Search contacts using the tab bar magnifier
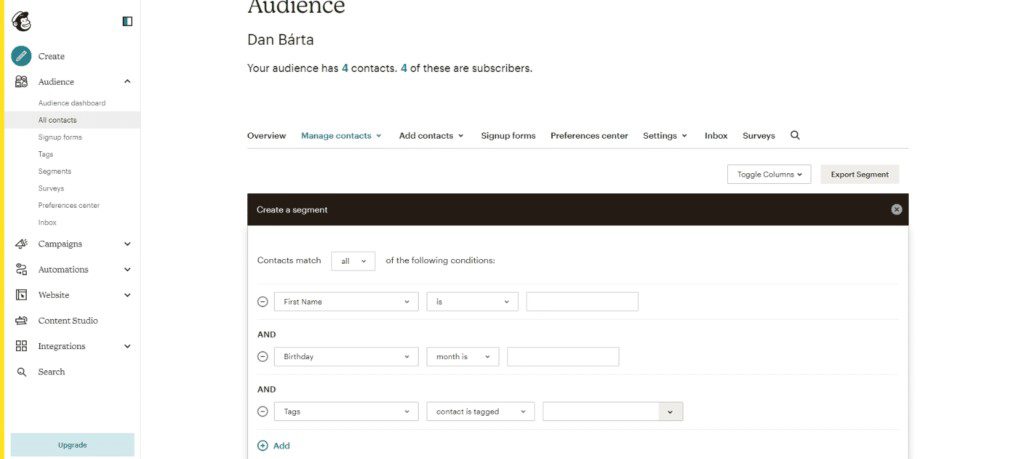This screenshot has width=1024, height=459. point(795,135)
